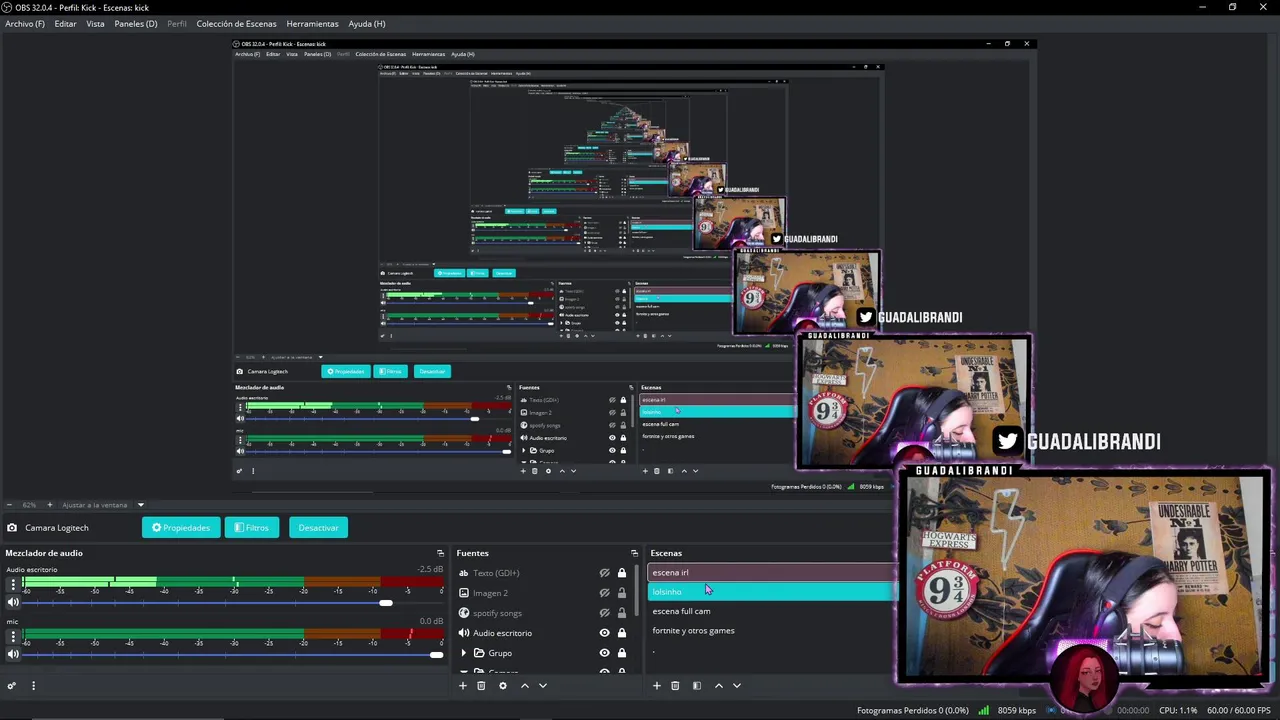Click the Desactivar button

tap(318, 527)
